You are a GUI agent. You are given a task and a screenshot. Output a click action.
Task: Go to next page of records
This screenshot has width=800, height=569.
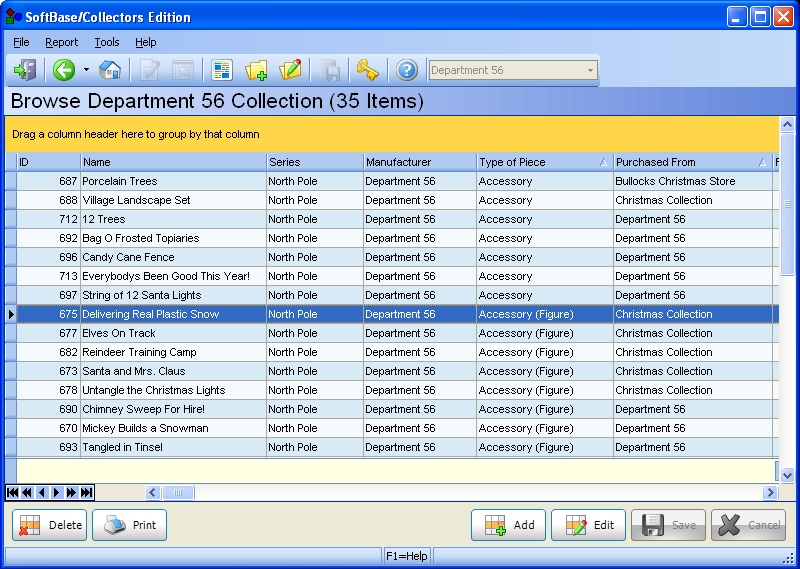point(71,492)
